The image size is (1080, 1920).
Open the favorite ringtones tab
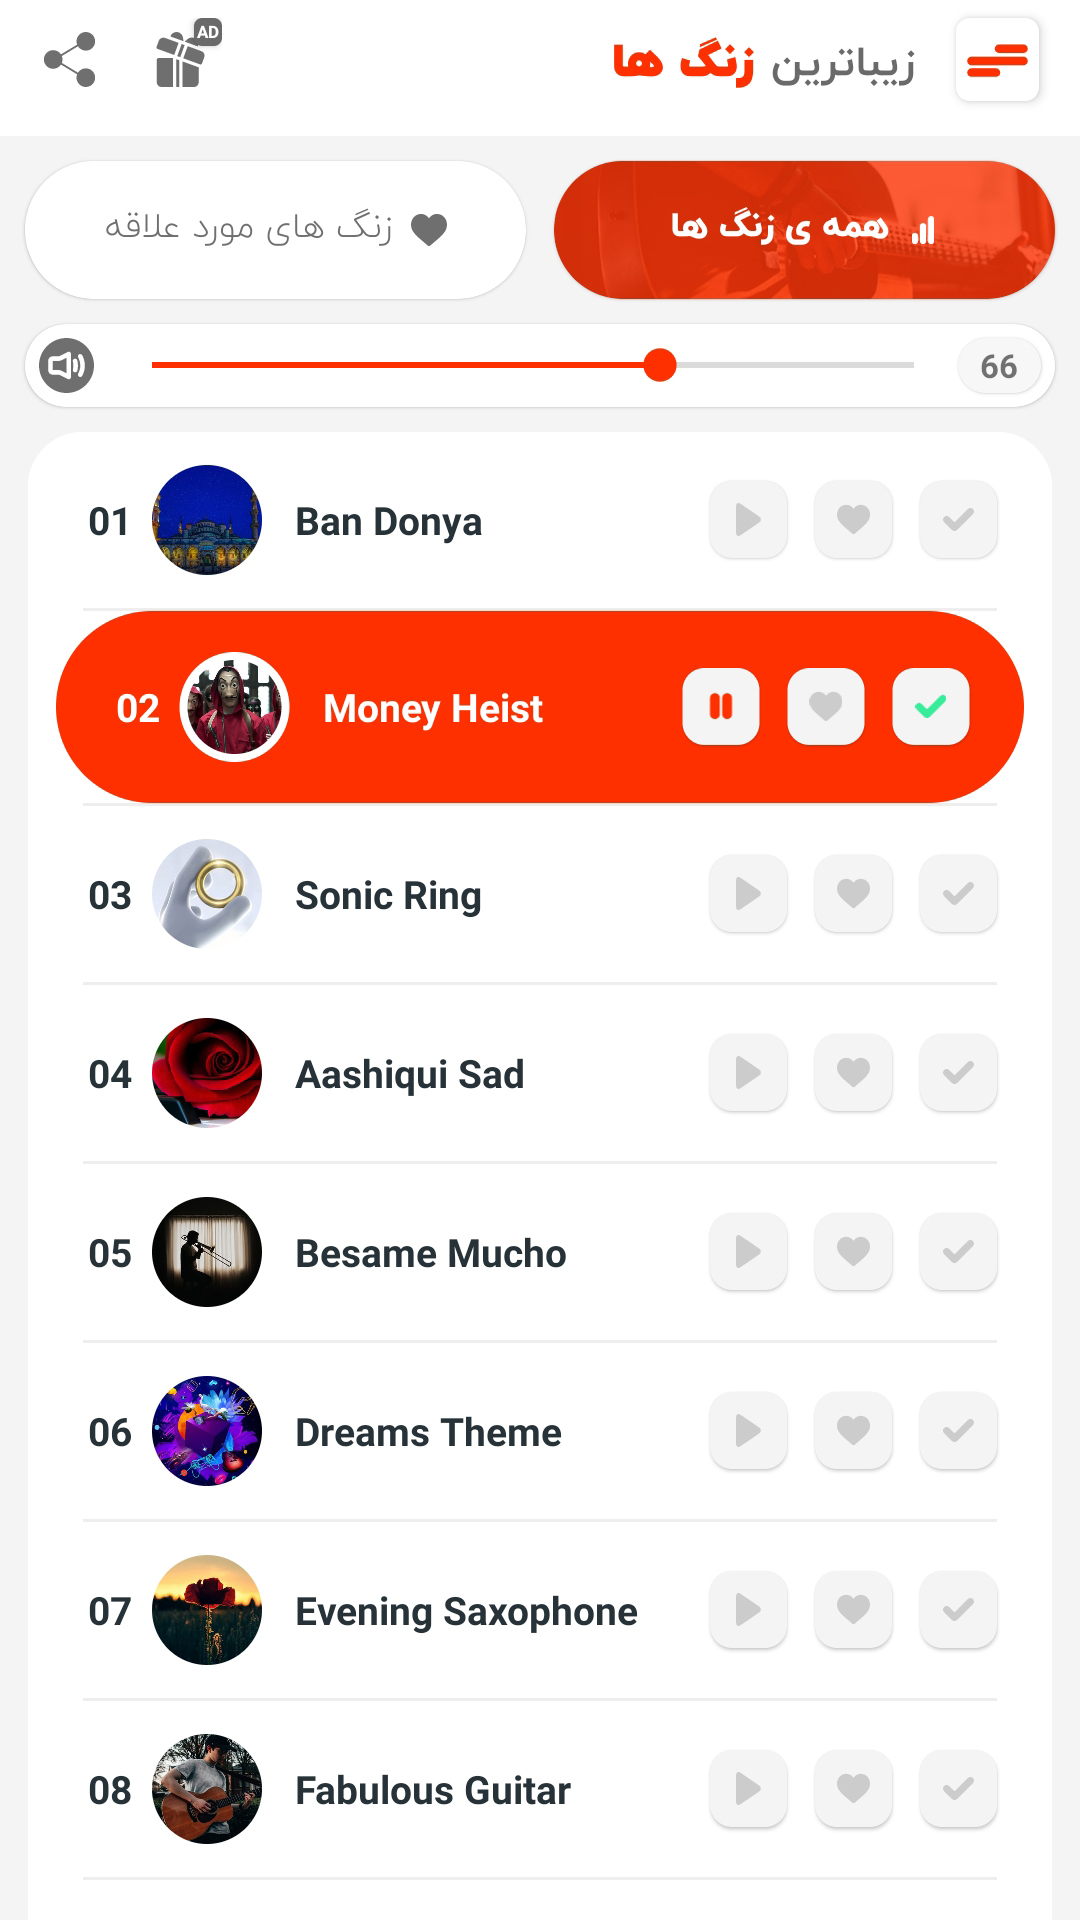(x=275, y=230)
